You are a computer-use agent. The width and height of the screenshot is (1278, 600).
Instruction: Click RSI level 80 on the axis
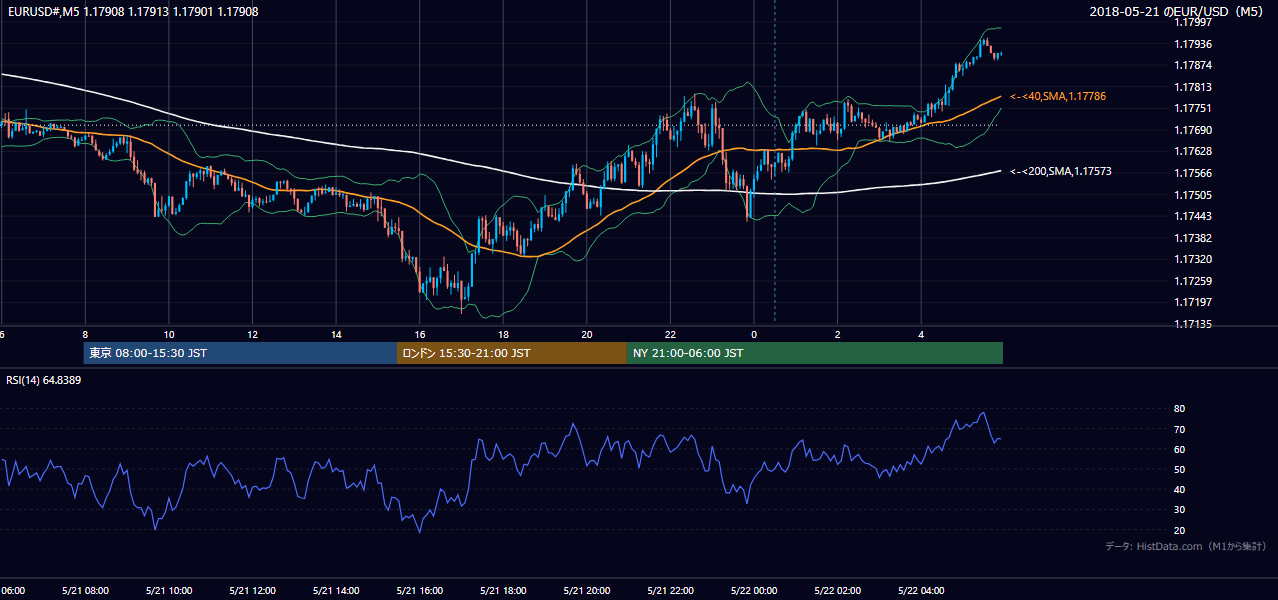click(1180, 409)
